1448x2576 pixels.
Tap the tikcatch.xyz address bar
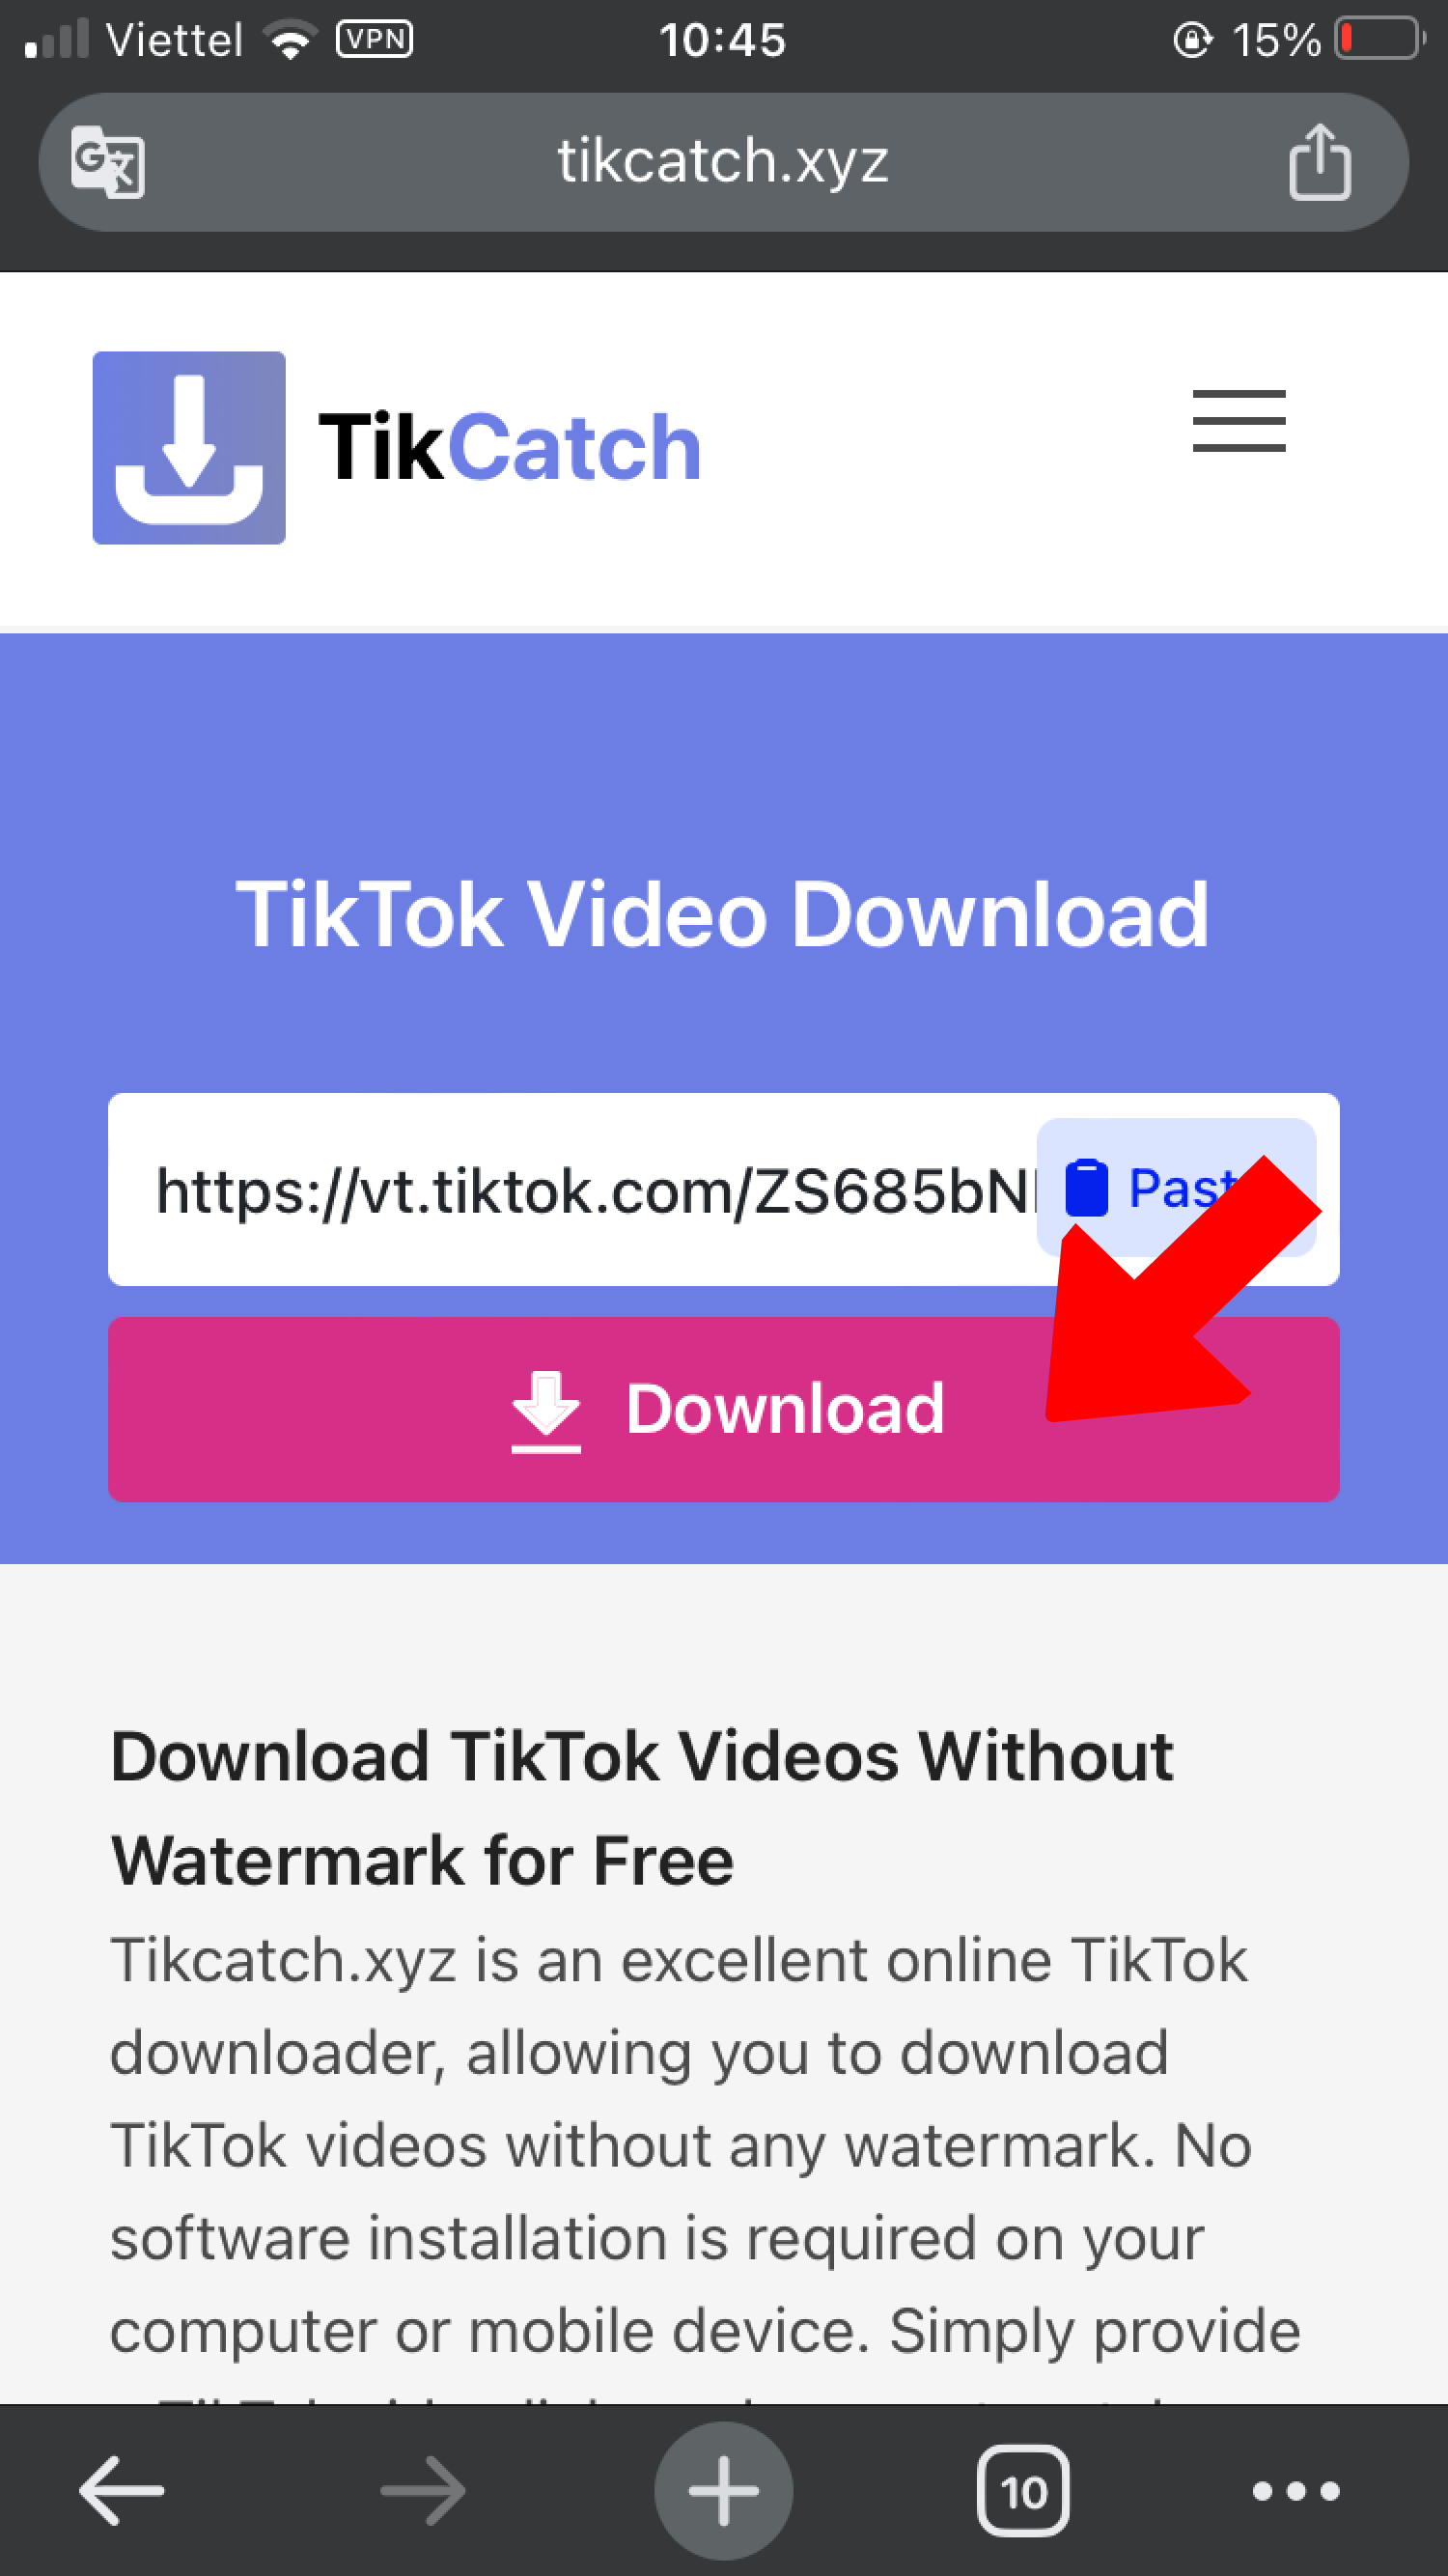(724, 162)
